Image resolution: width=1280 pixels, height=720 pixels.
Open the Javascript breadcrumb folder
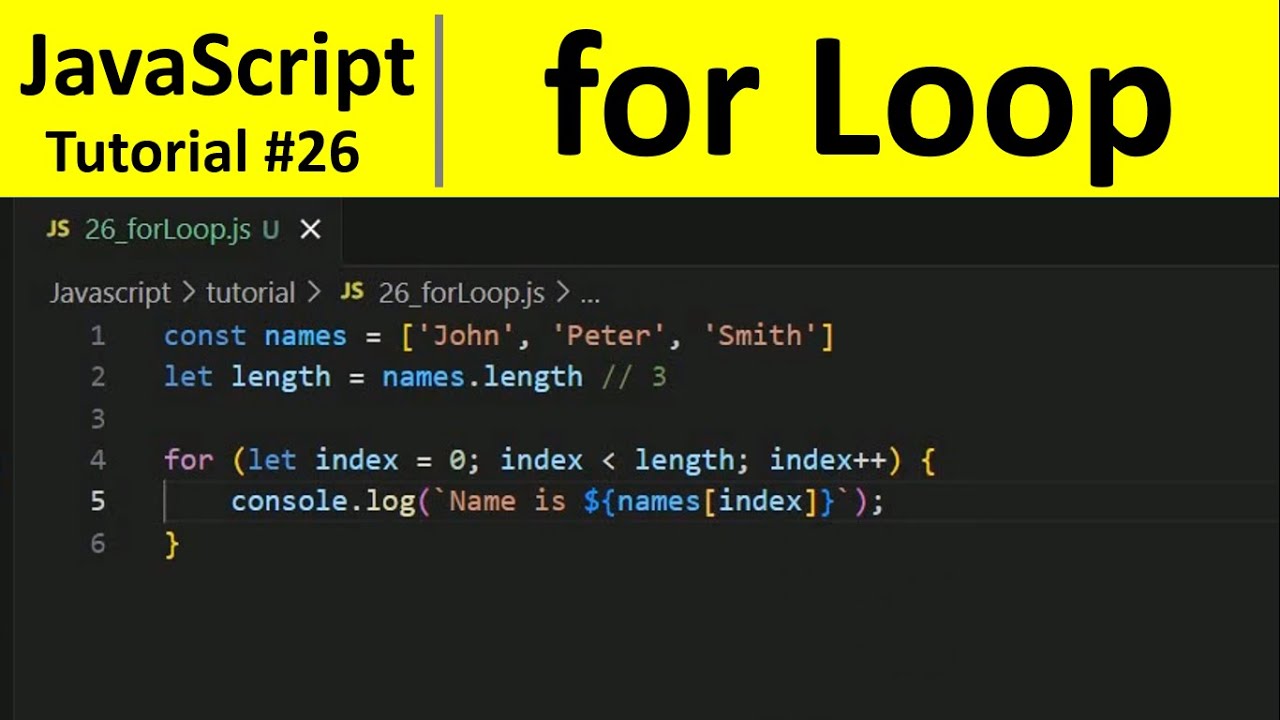click(x=110, y=293)
